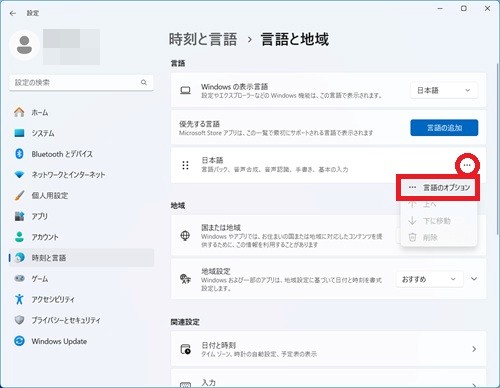The width and height of the screenshot is (500, 388).
Task: Open プライバシーとセキュリティ category
Action: [81, 320]
